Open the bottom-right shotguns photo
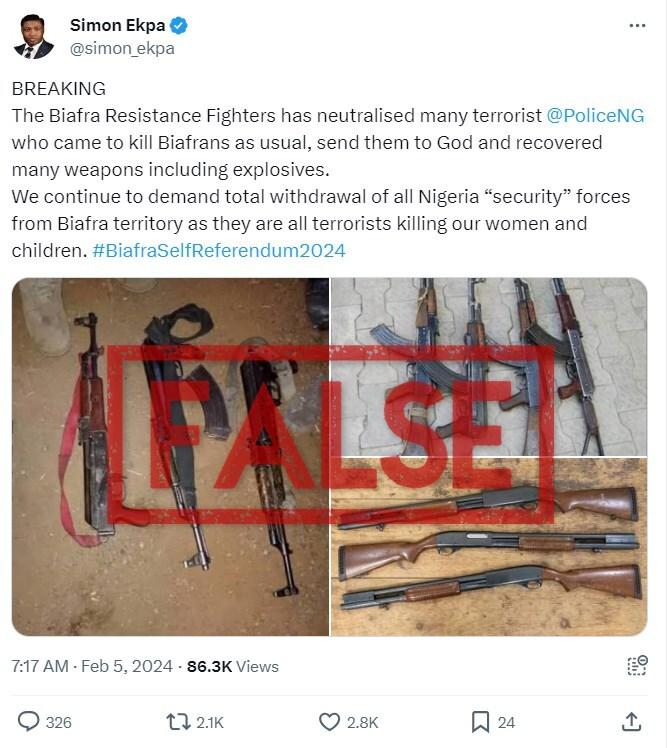This screenshot has height=748, width=668. 489,546
